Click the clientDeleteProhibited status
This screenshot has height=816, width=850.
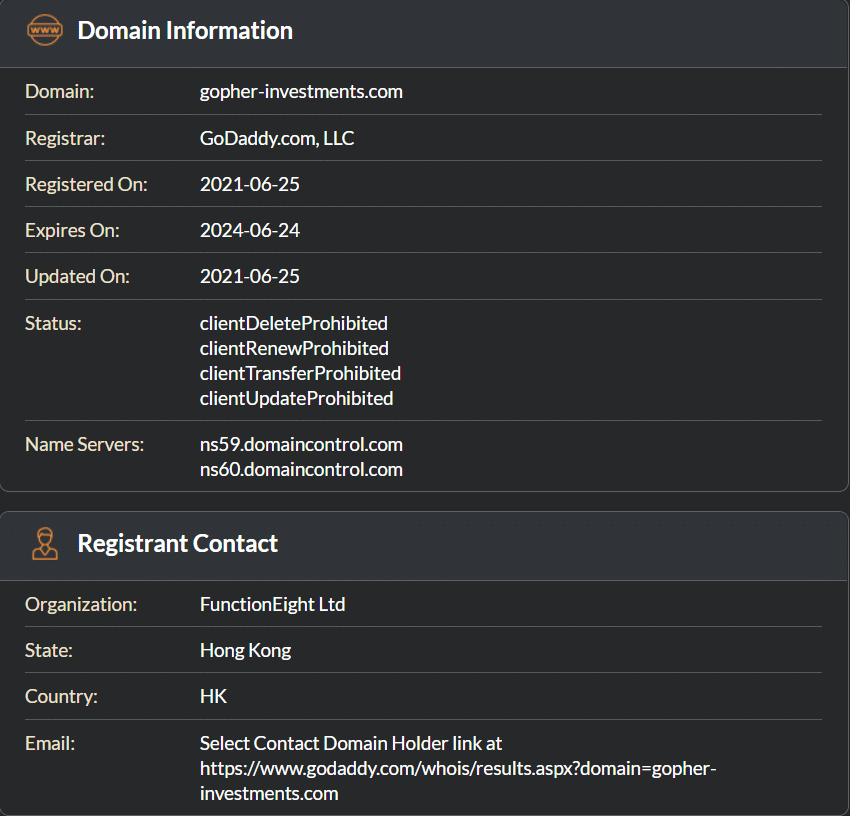(293, 324)
